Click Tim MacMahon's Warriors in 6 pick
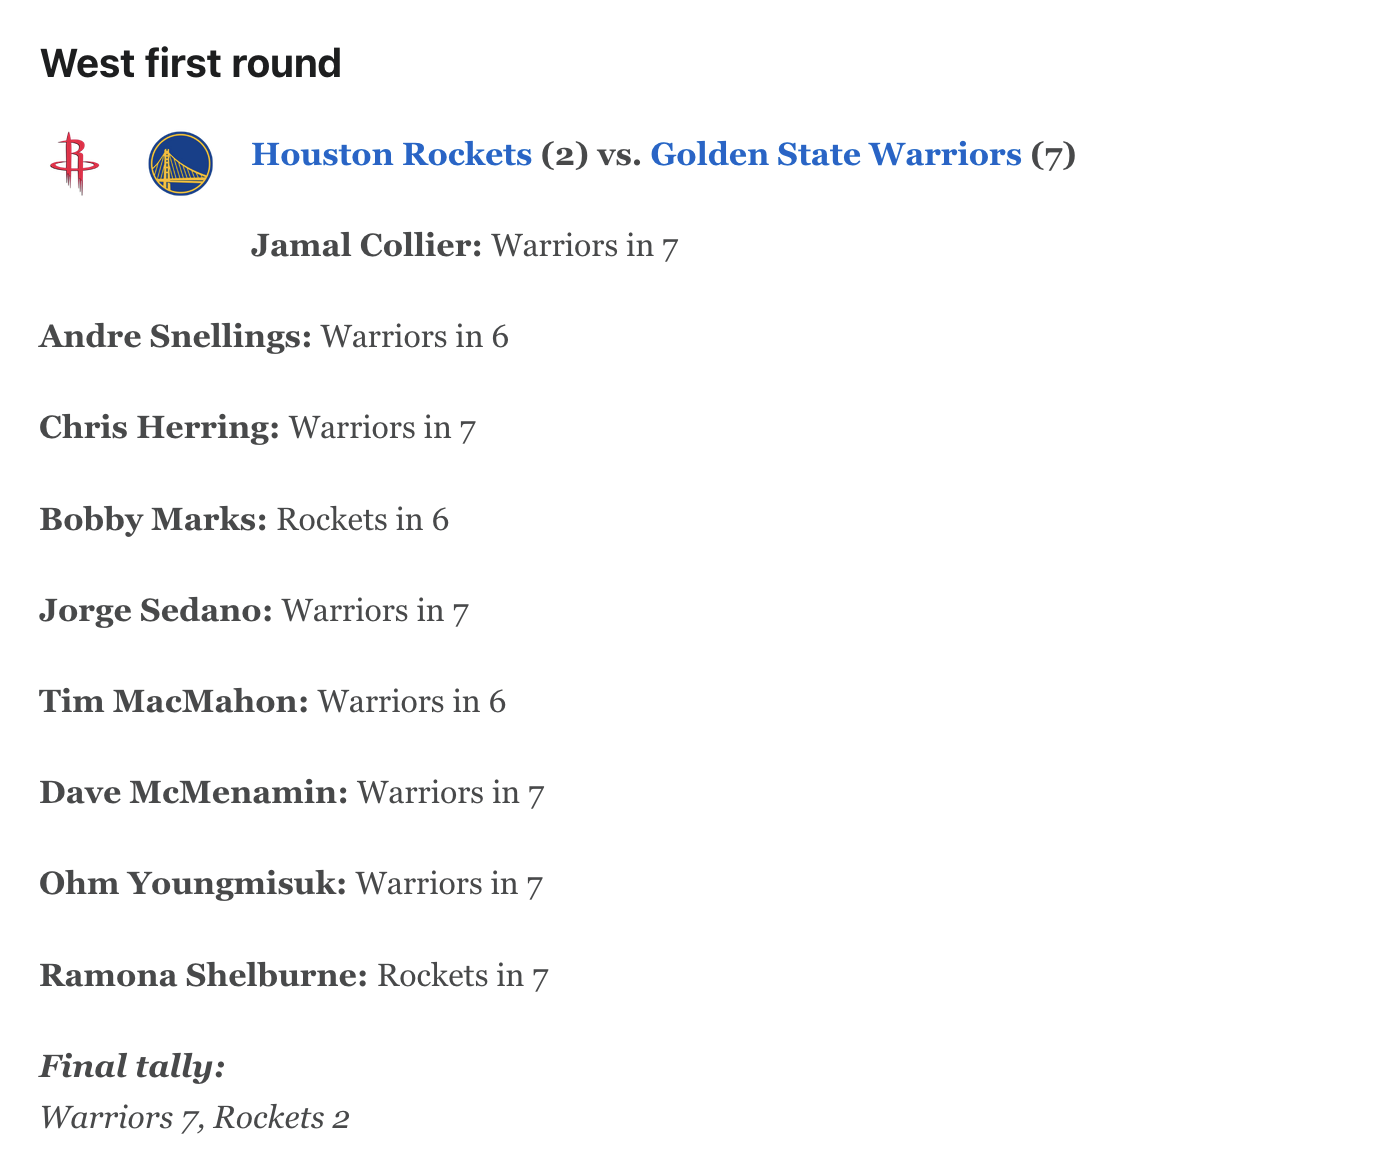 coord(412,702)
